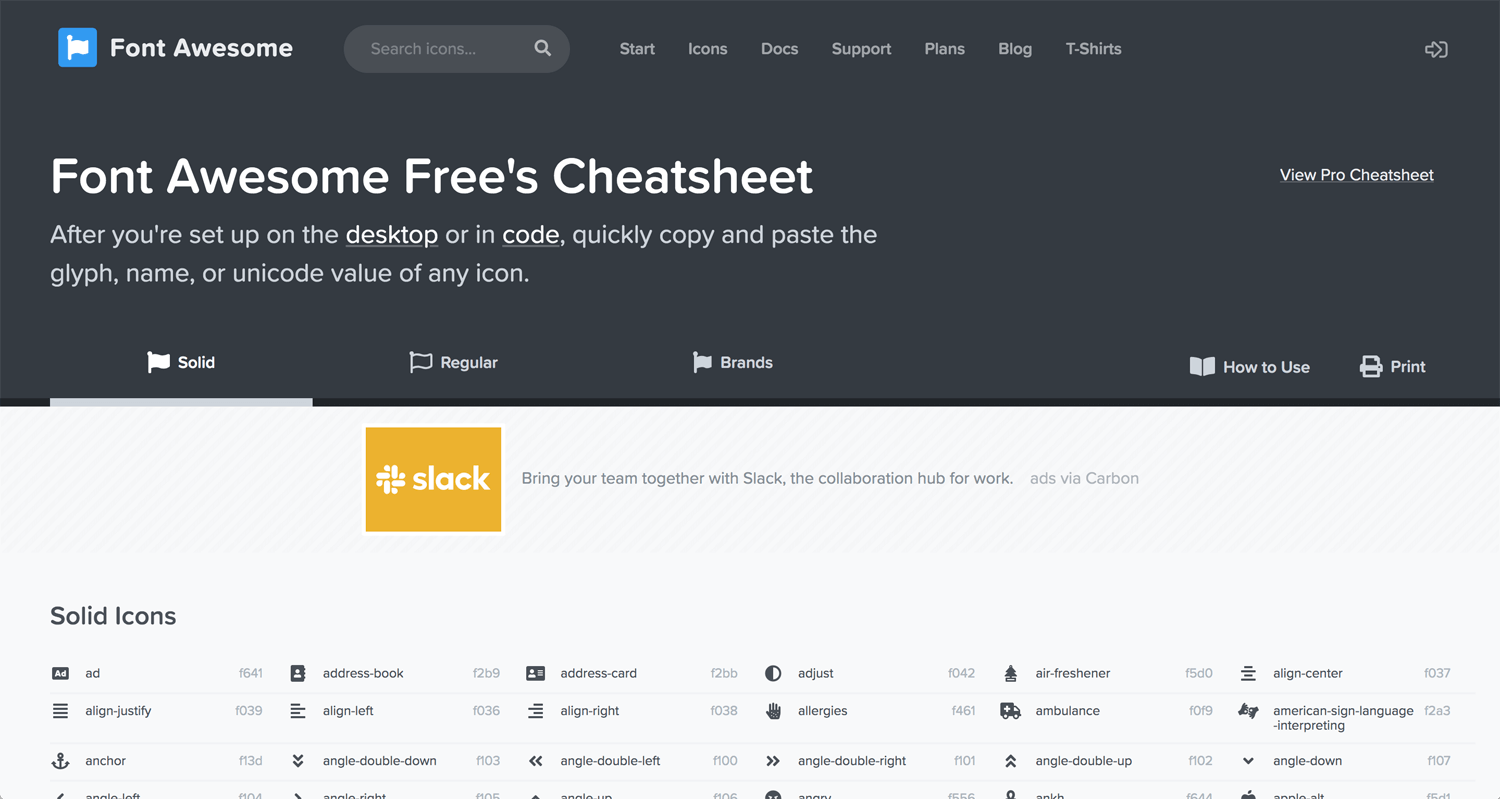1500x799 pixels.
Task: Select the unicode value f2bb
Action: pos(724,673)
